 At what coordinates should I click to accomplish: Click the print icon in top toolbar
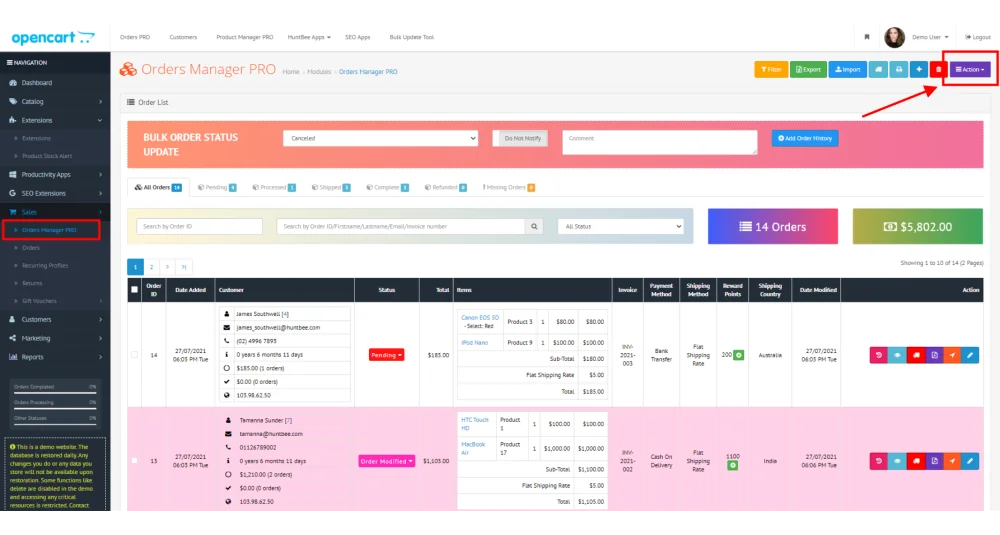coord(899,70)
